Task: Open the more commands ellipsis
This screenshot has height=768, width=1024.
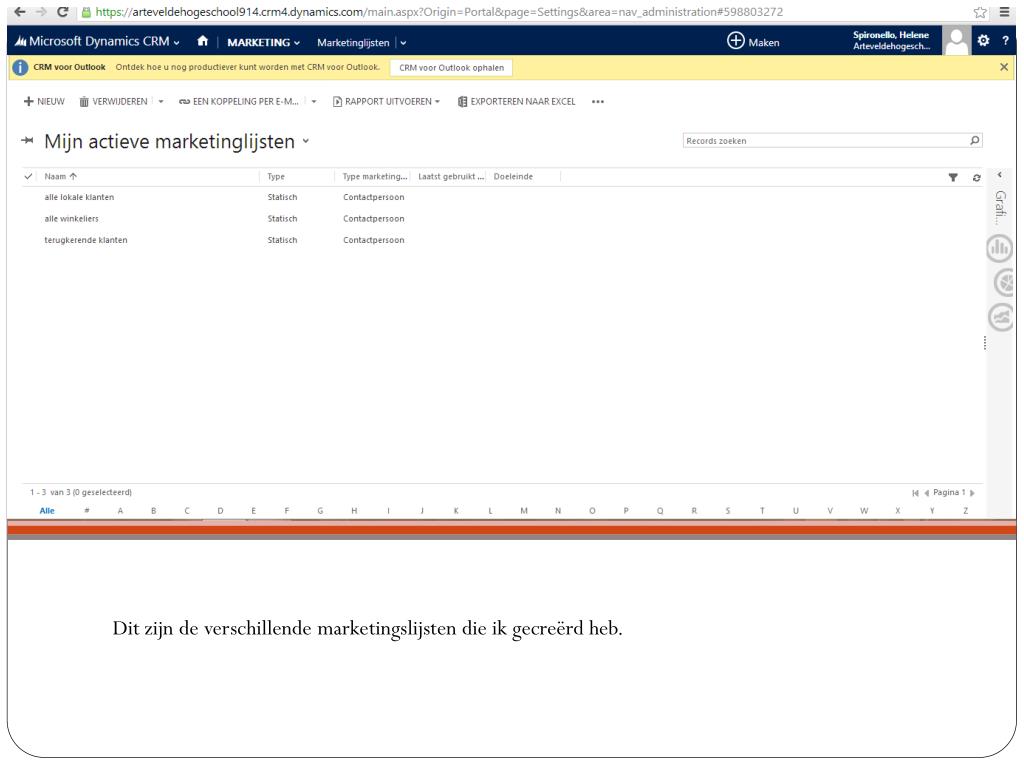Action: click(x=598, y=101)
